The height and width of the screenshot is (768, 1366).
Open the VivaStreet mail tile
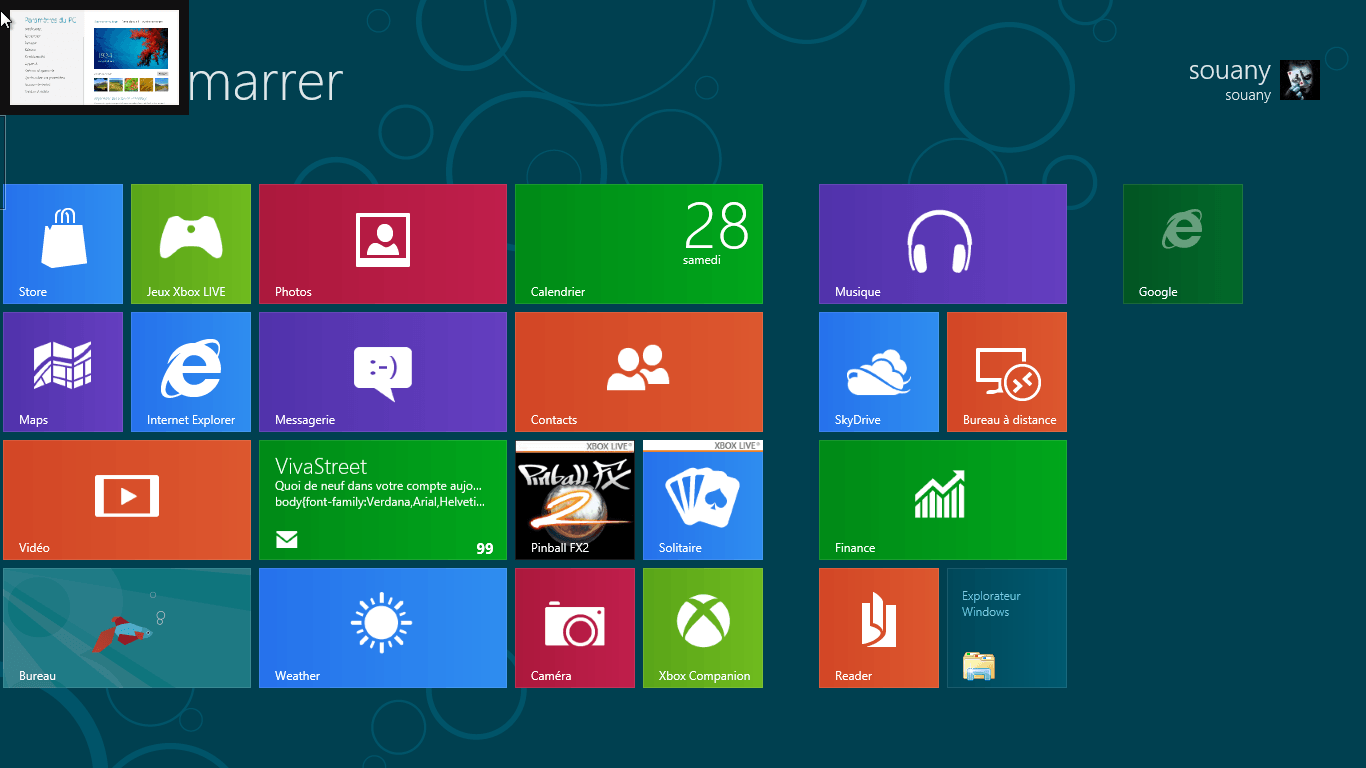pyautogui.click(x=383, y=500)
